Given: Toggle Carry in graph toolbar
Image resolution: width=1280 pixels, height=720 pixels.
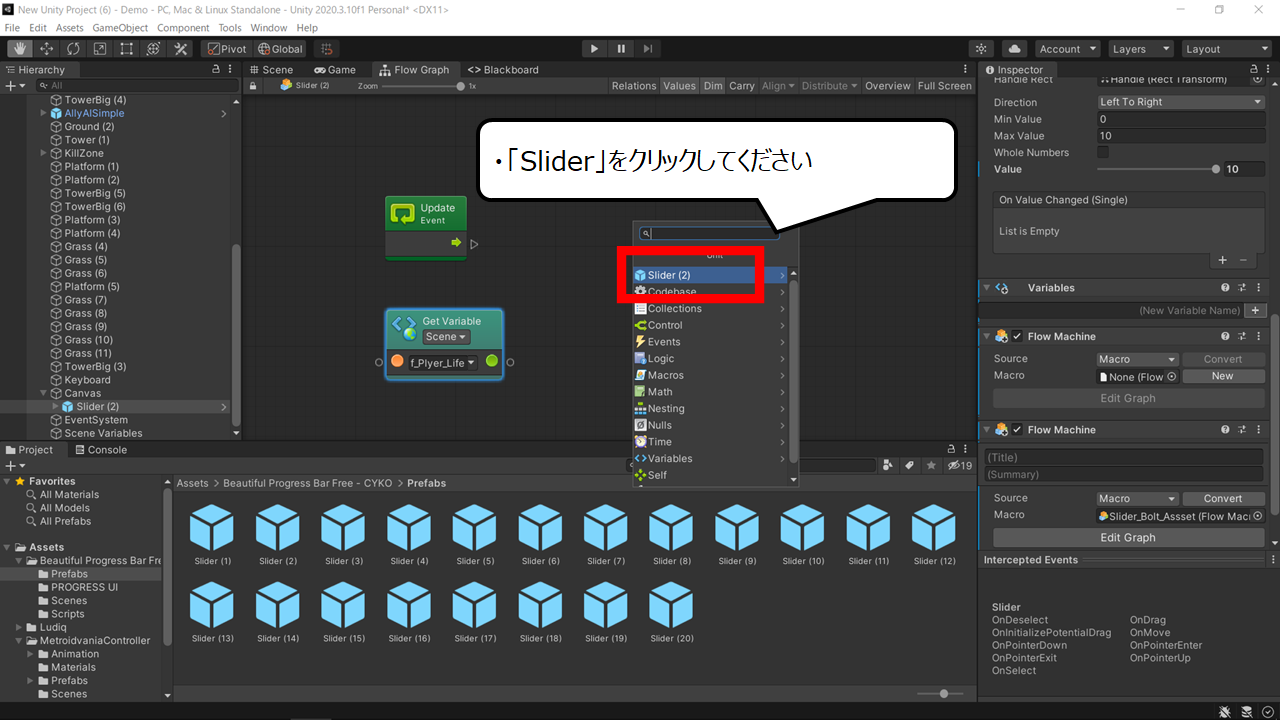Looking at the screenshot, I should (742, 86).
